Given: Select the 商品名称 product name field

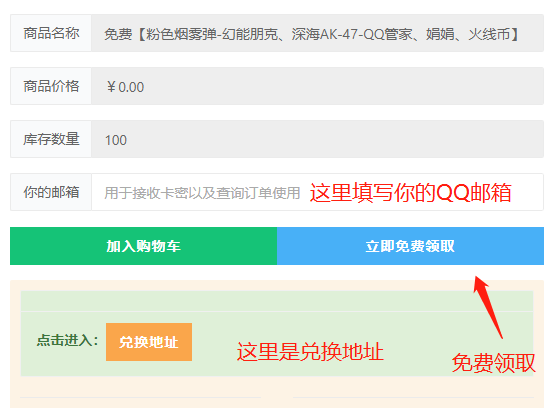Looking at the screenshot, I should tap(317, 33).
